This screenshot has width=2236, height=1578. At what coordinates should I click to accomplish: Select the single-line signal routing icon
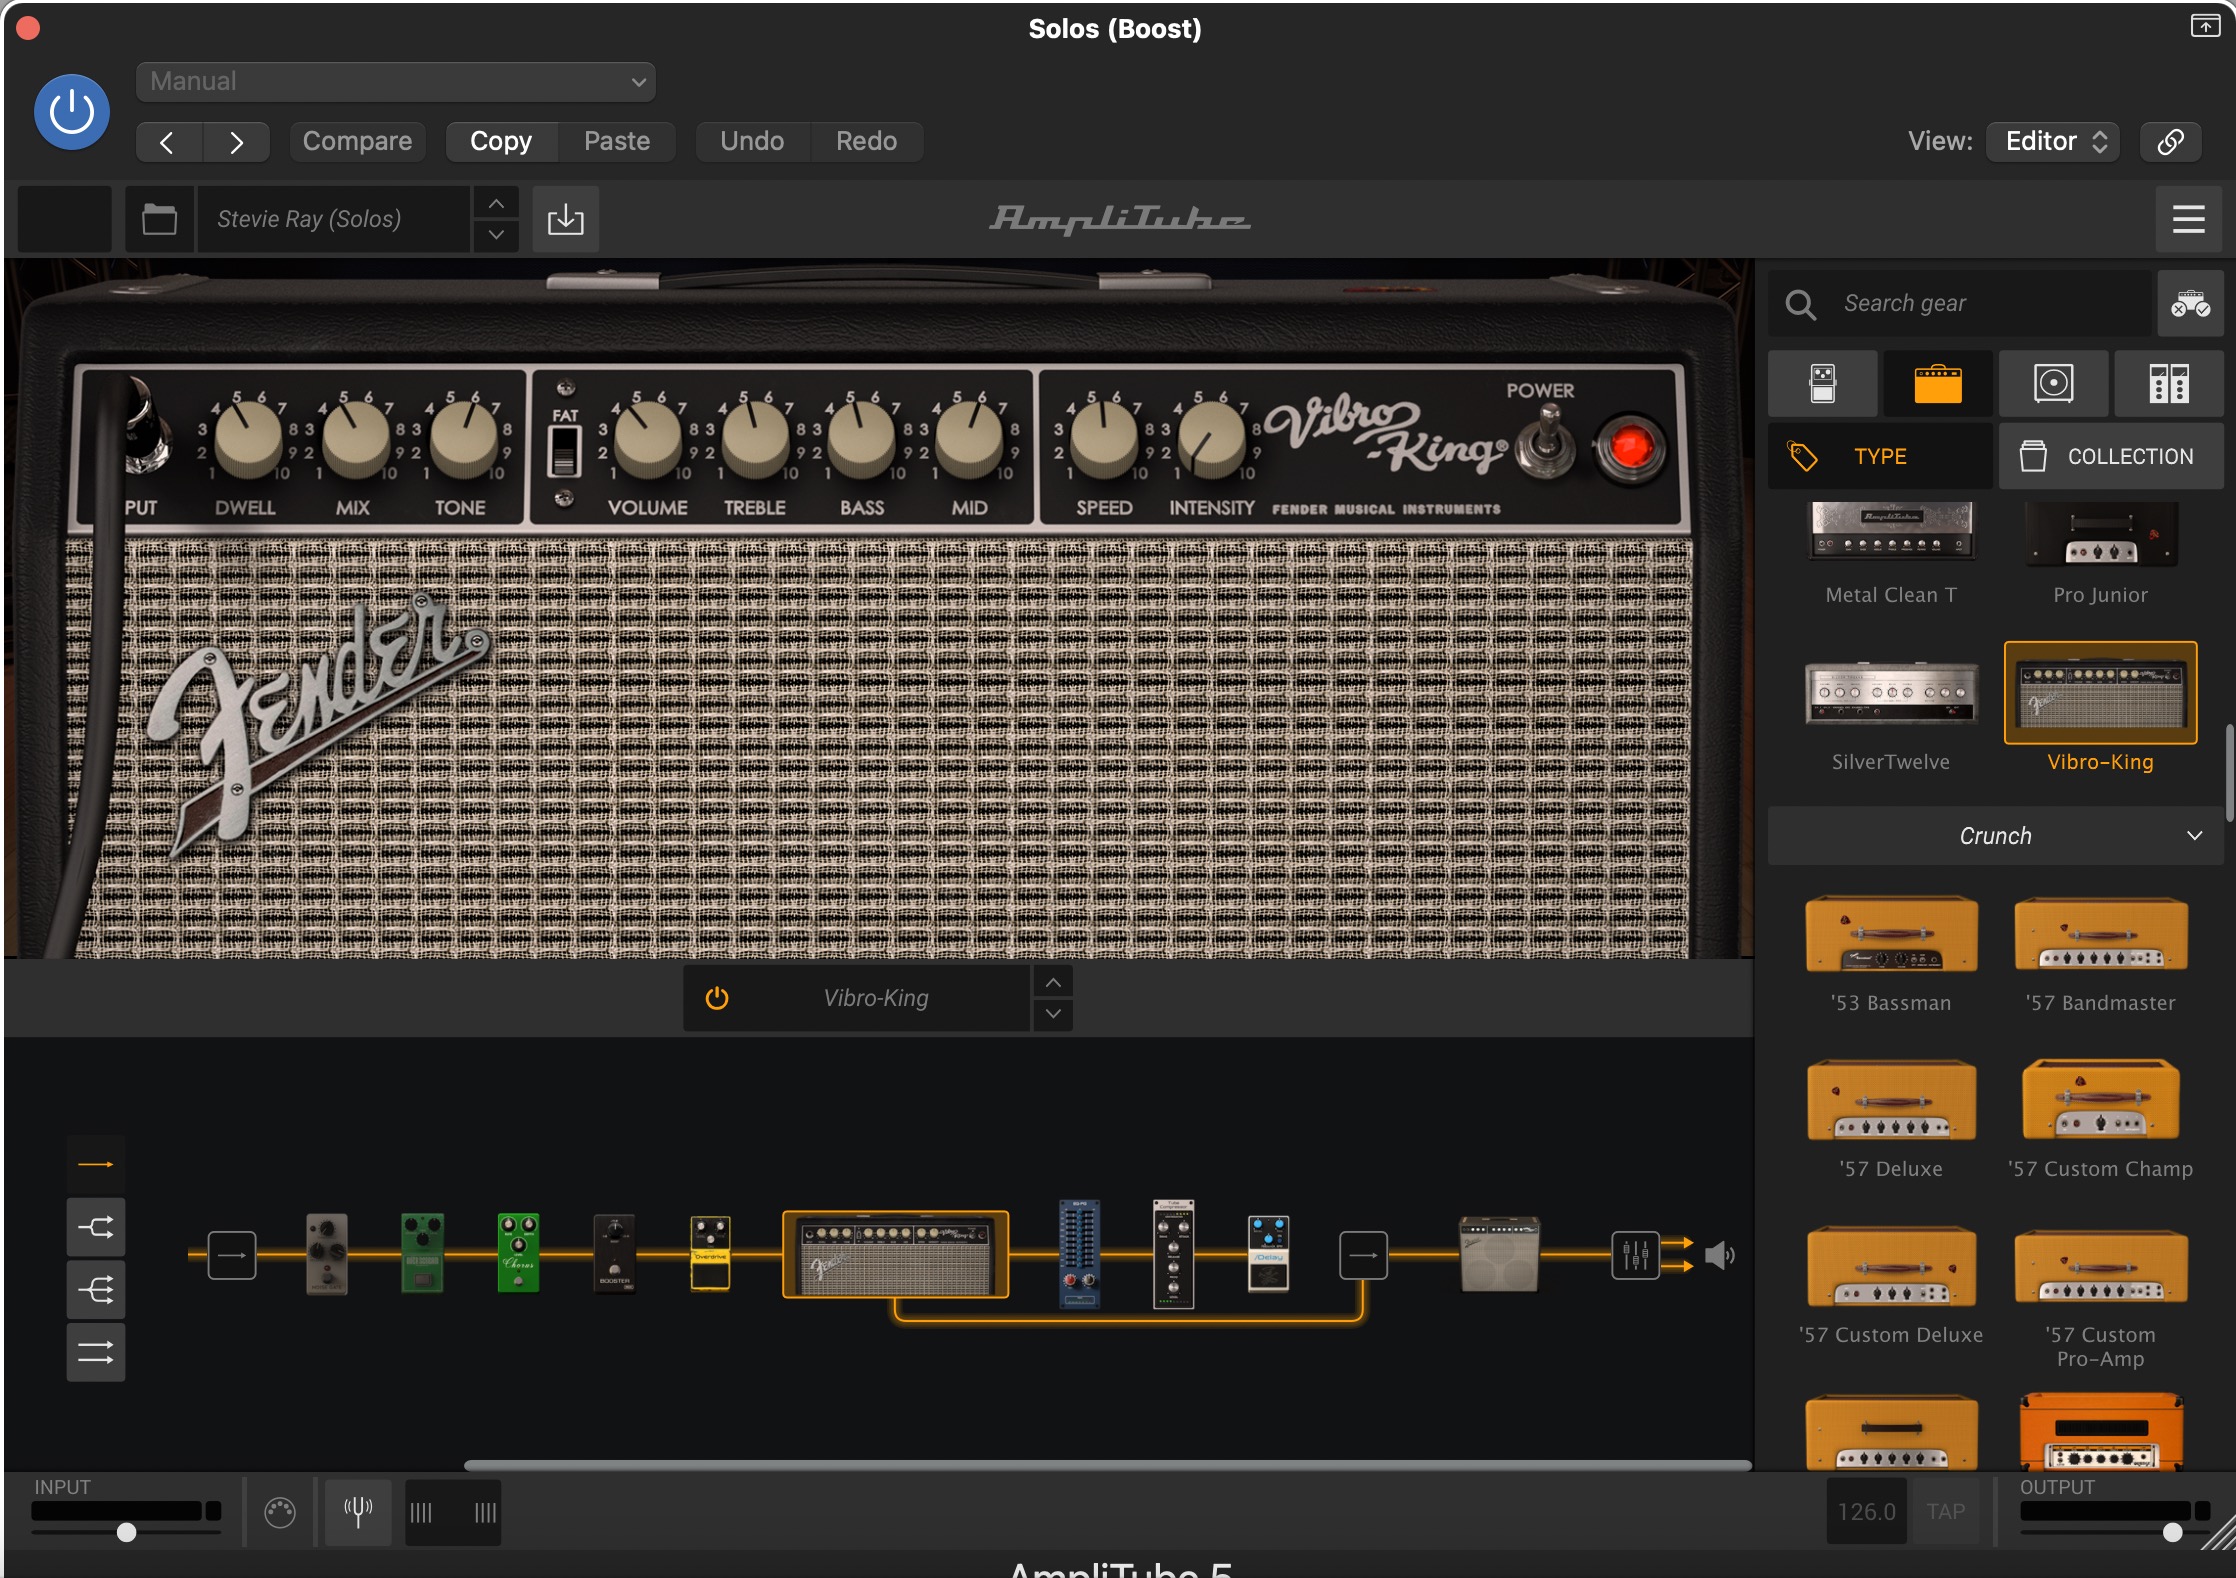pos(96,1164)
